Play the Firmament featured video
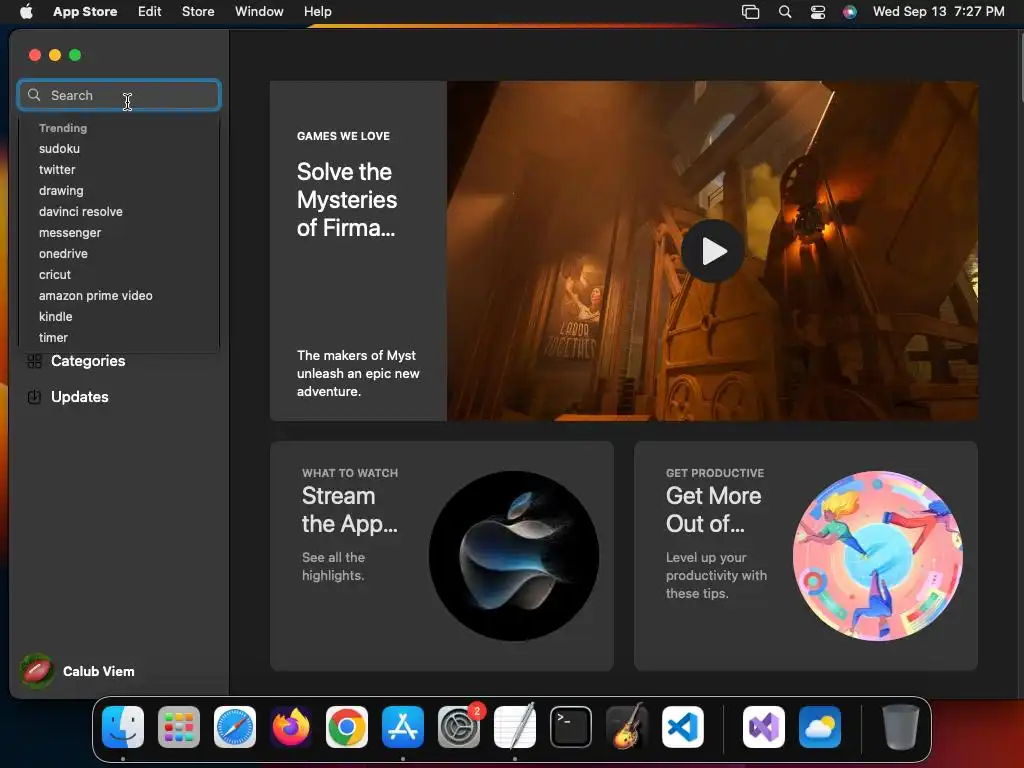Screen dimensions: 1024x768 point(712,251)
